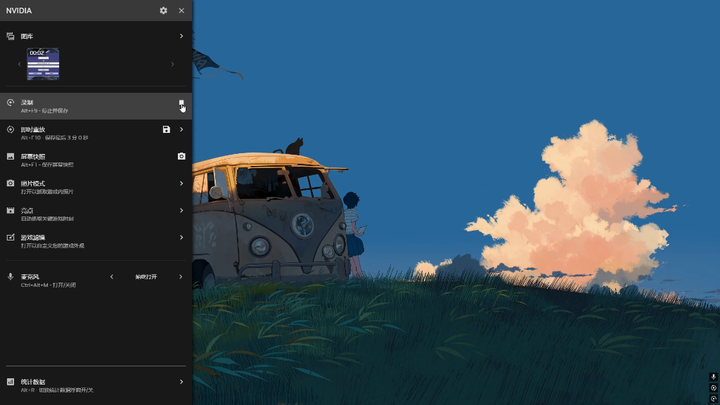The height and width of the screenshot is (405, 720).
Task: Click the microphone status indicator bottom-right
Action: tap(714, 377)
